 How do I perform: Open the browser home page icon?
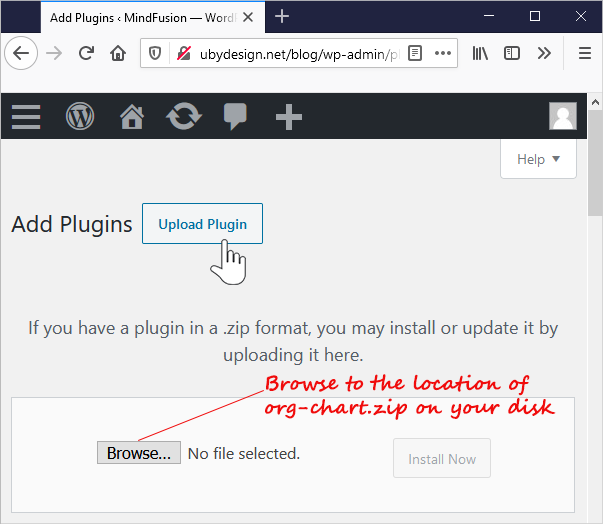click(x=118, y=53)
